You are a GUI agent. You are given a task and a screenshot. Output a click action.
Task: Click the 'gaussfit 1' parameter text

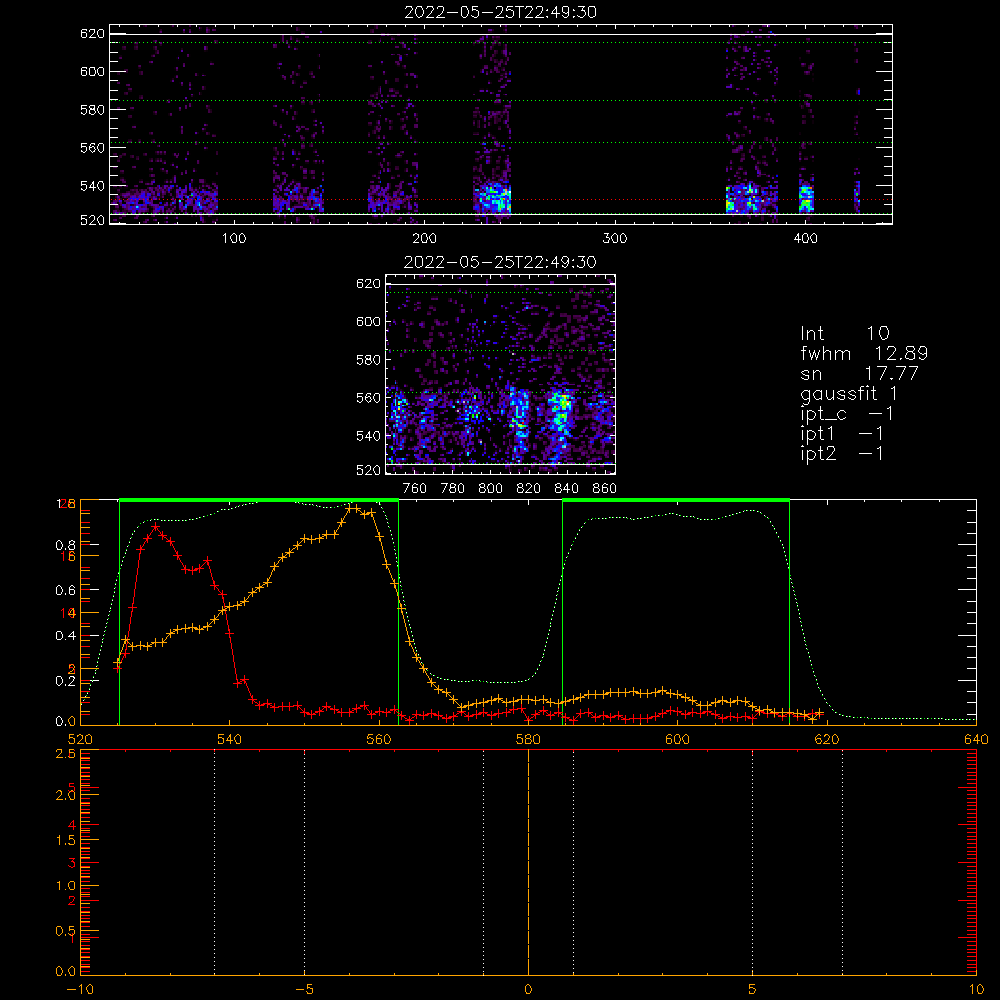click(x=849, y=394)
